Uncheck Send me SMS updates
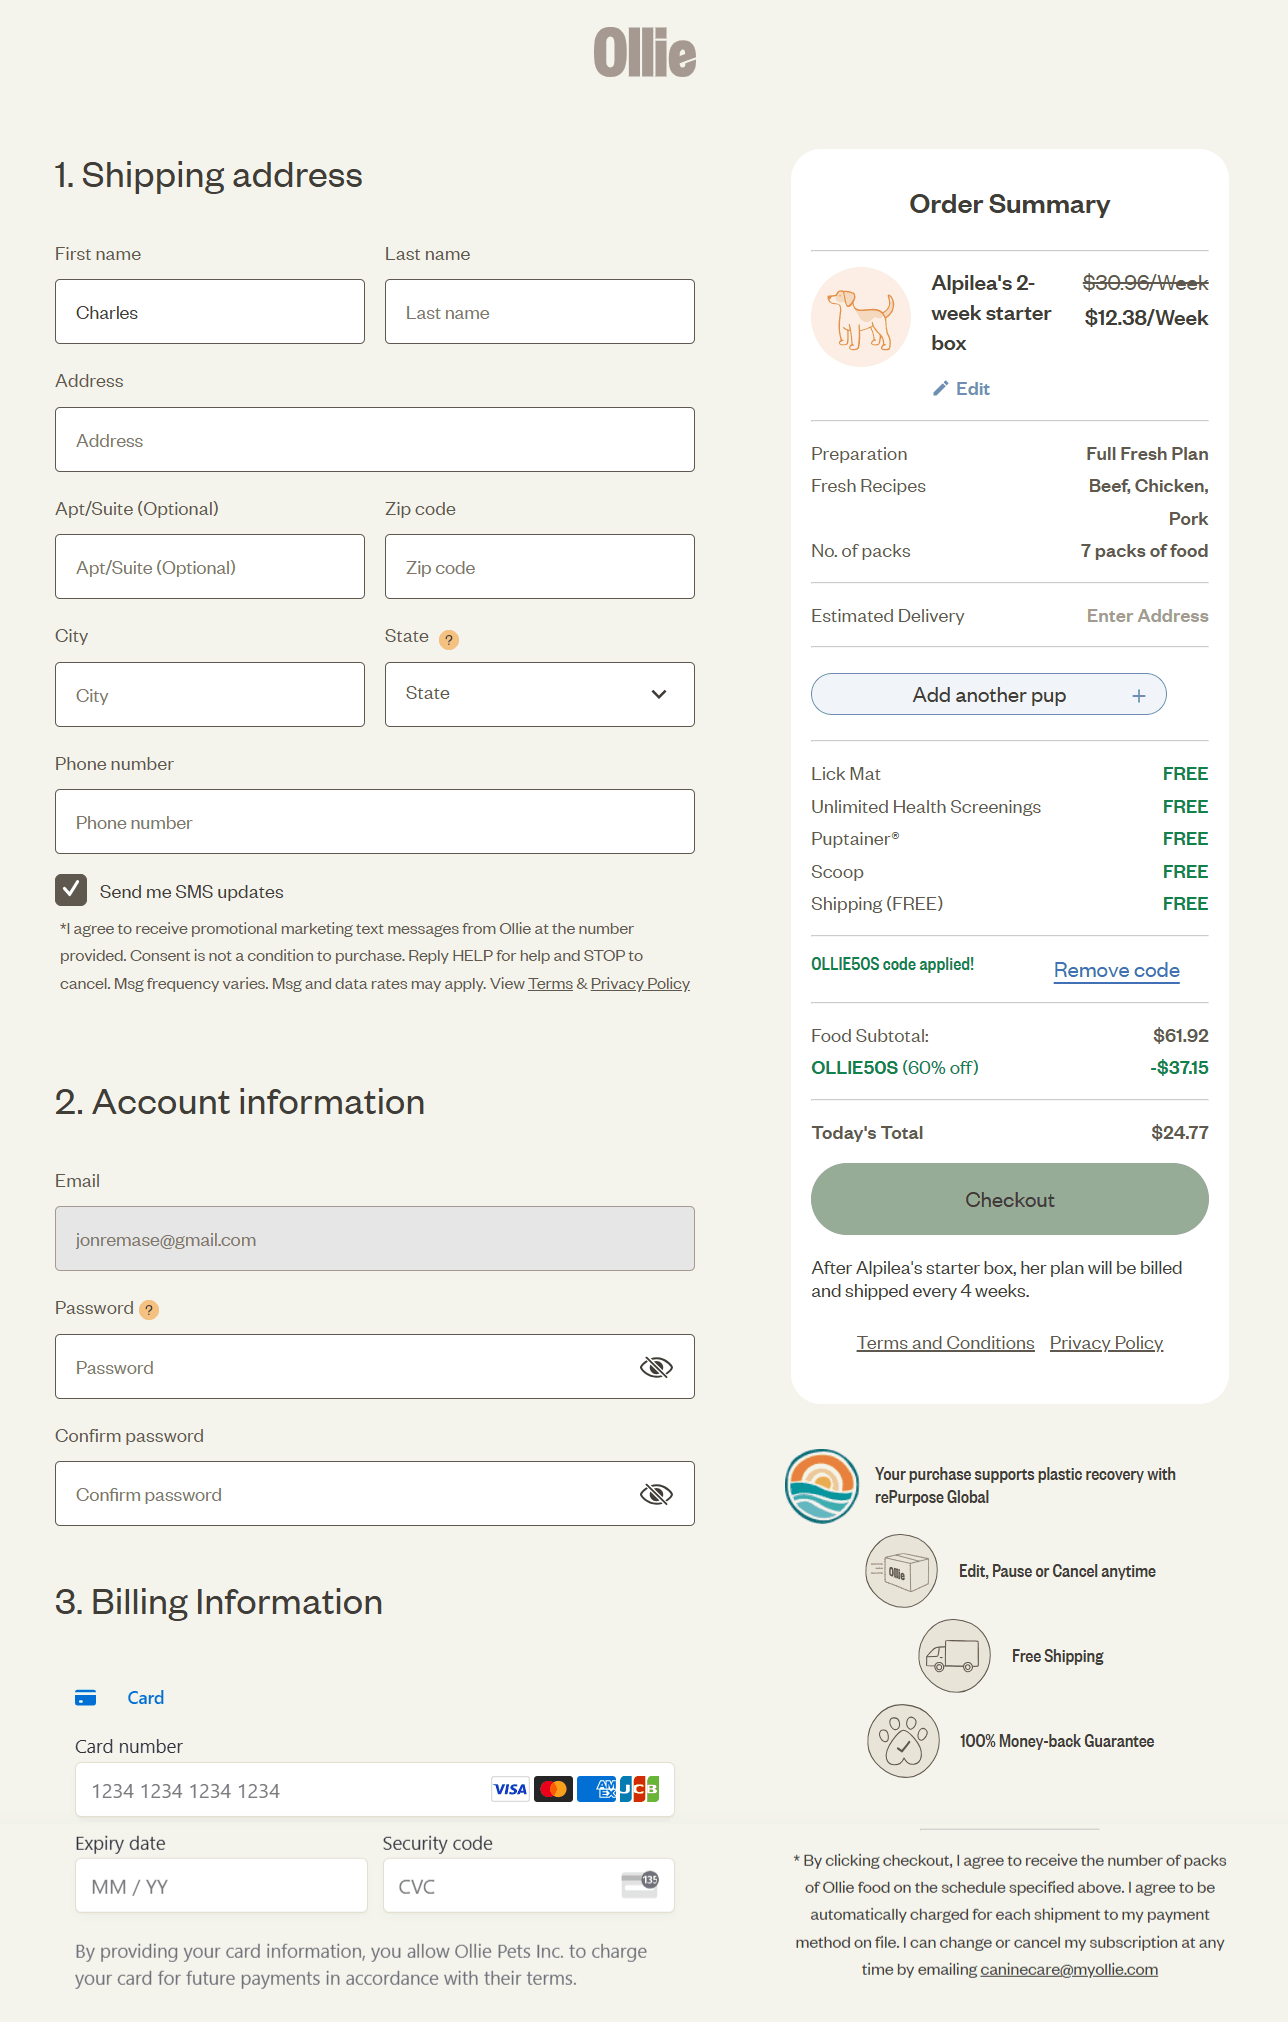1288x2022 pixels. pyautogui.click(x=71, y=890)
